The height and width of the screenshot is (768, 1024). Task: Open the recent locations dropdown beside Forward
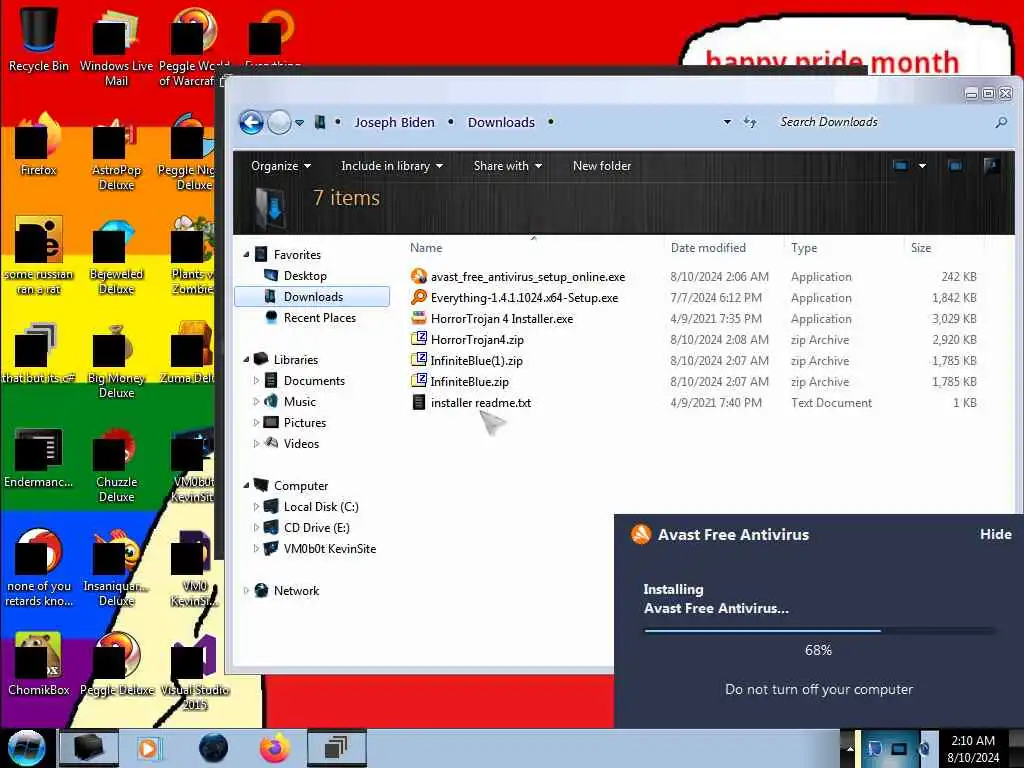pyautogui.click(x=299, y=123)
